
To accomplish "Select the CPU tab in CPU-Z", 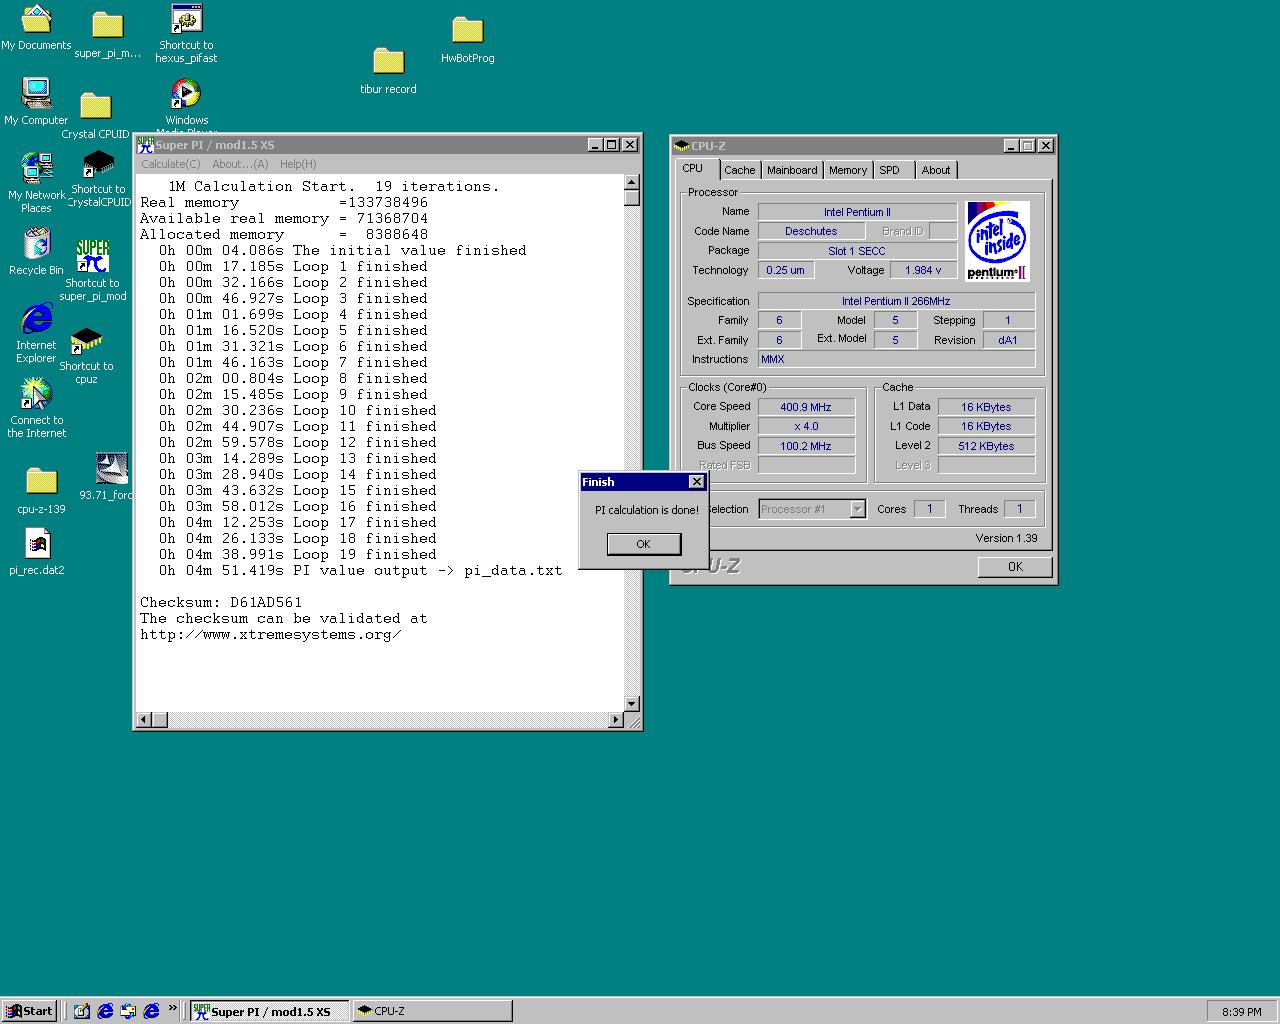I will (x=693, y=168).
